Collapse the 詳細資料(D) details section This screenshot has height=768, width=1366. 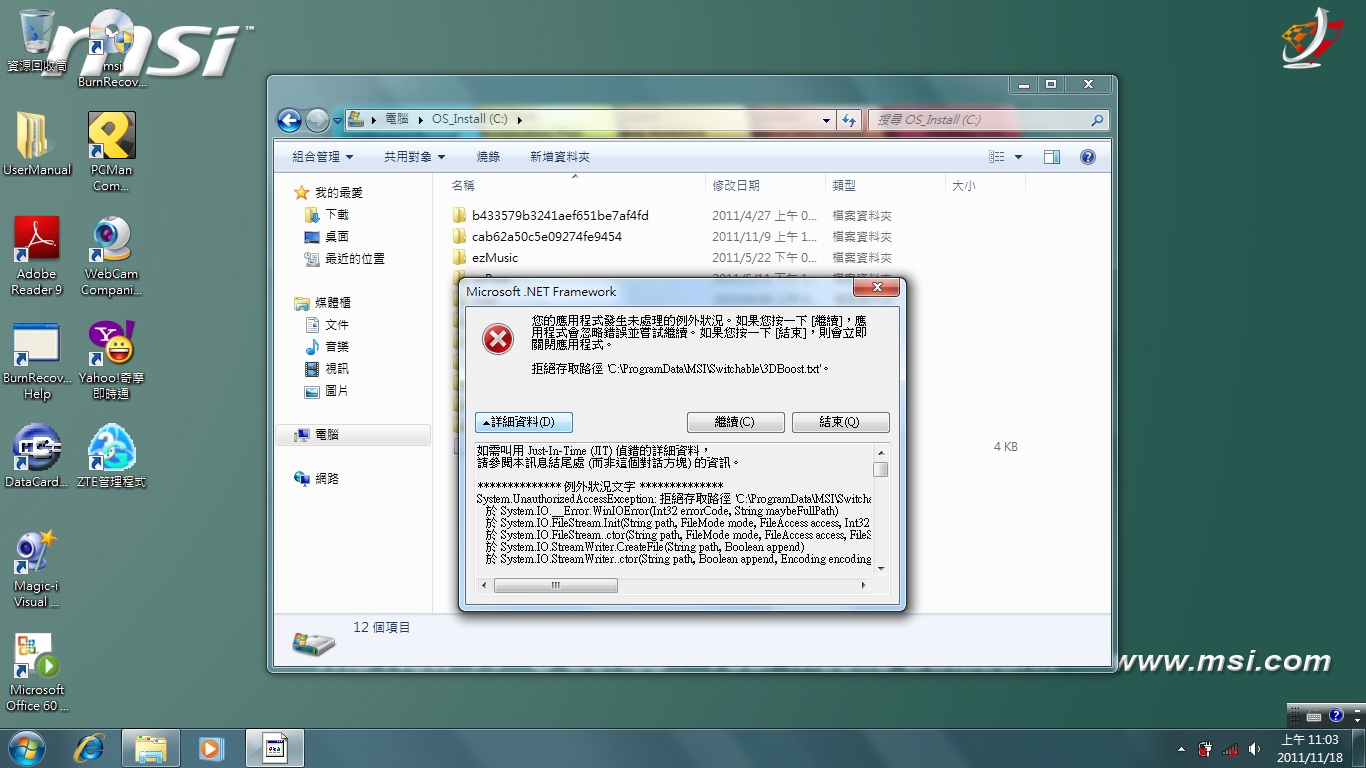tap(524, 422)
